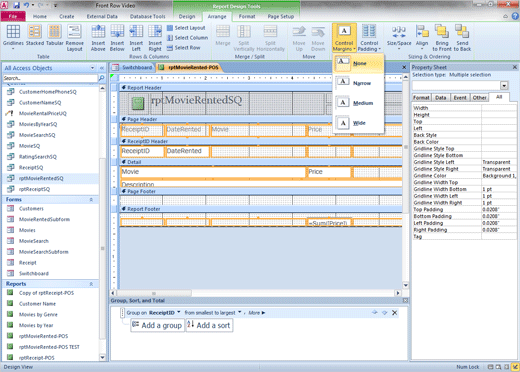Open Size/Space dropdown
Screen dimensions: 520x372
(399, 38)
